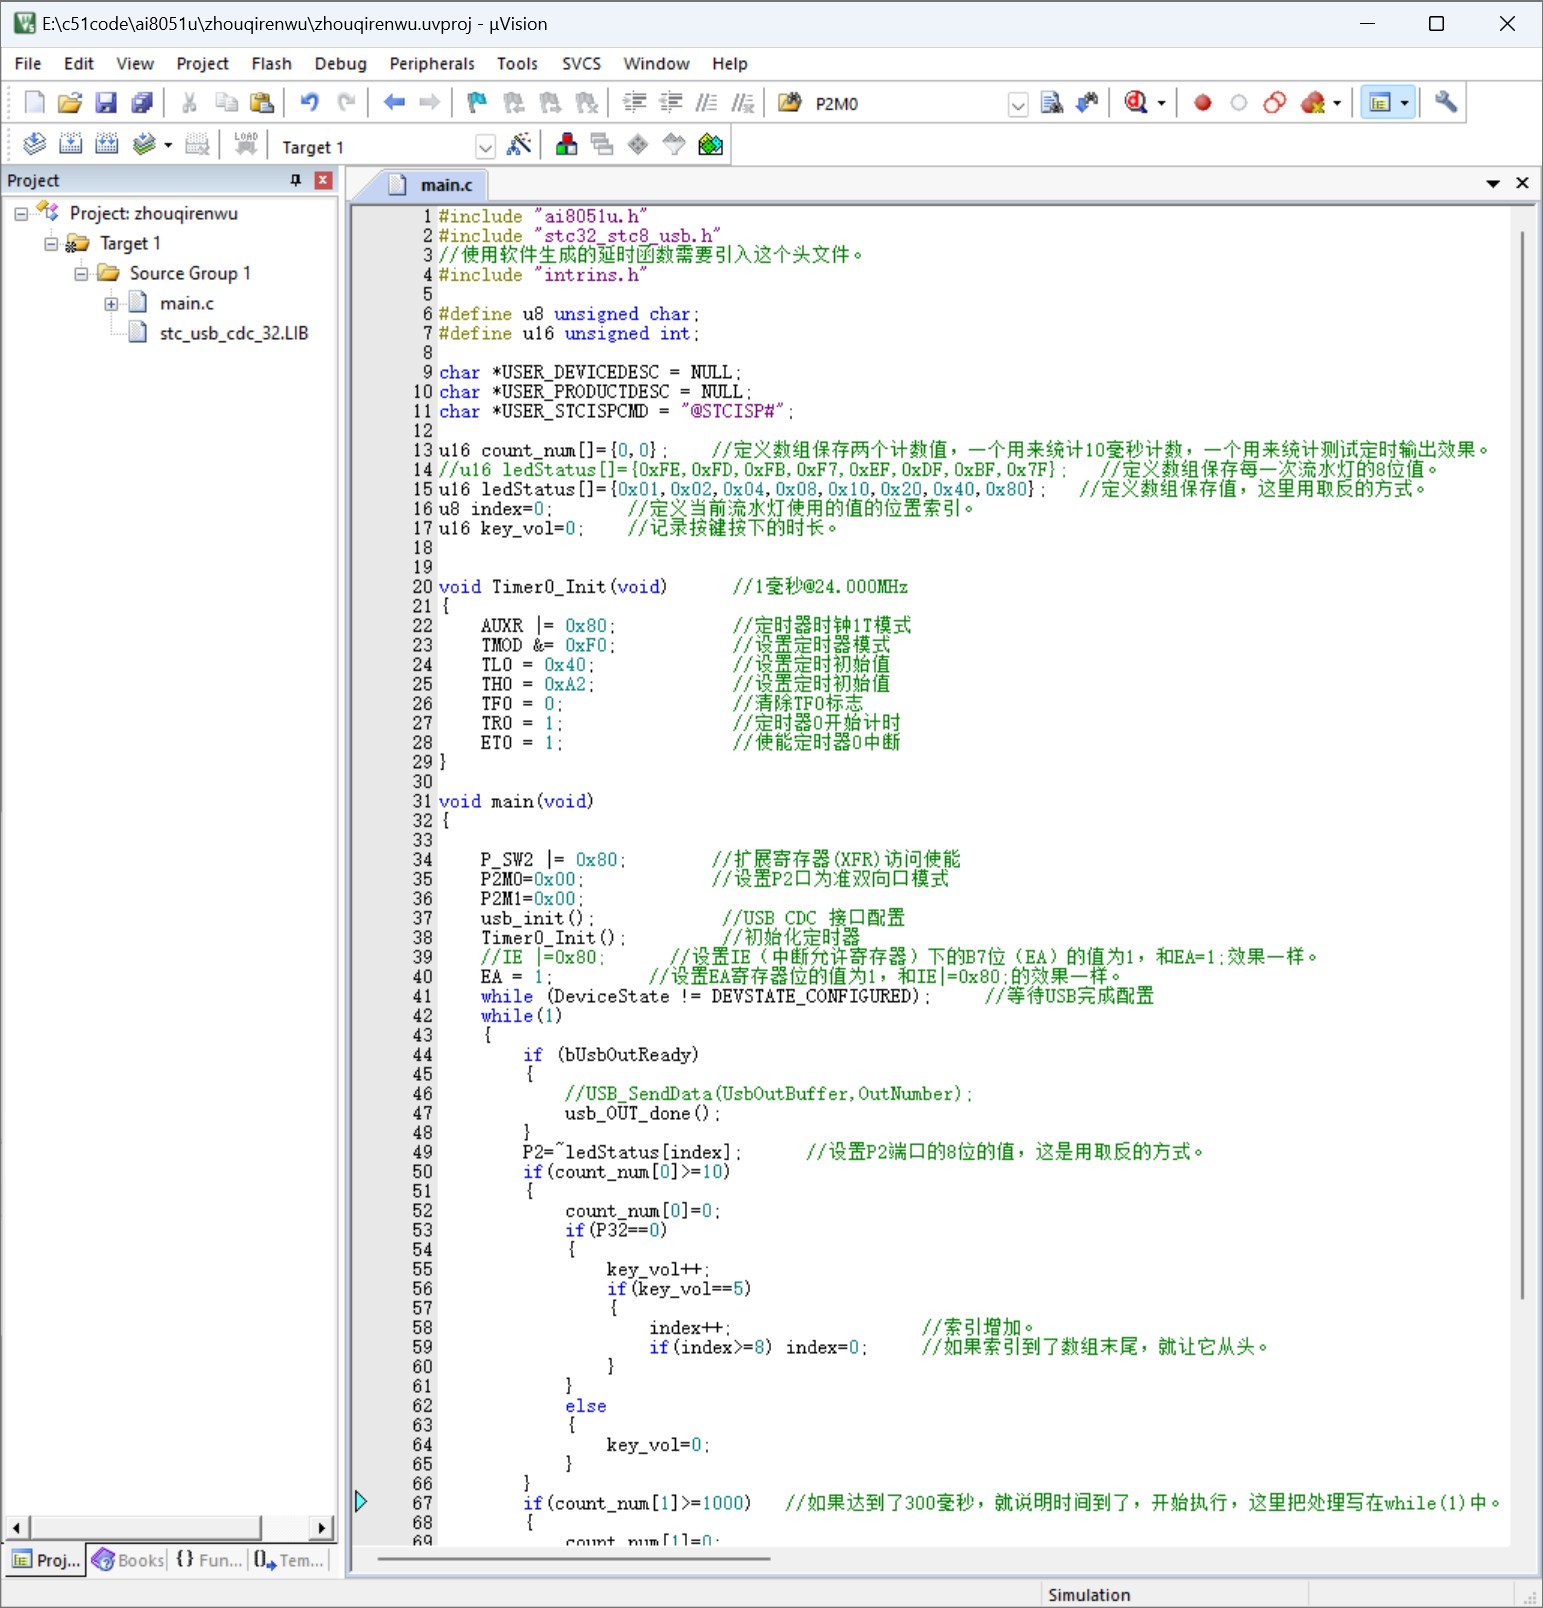1543x1608 pixels.
Task: Close the main.c editor document
Action: coord(1522,183)
